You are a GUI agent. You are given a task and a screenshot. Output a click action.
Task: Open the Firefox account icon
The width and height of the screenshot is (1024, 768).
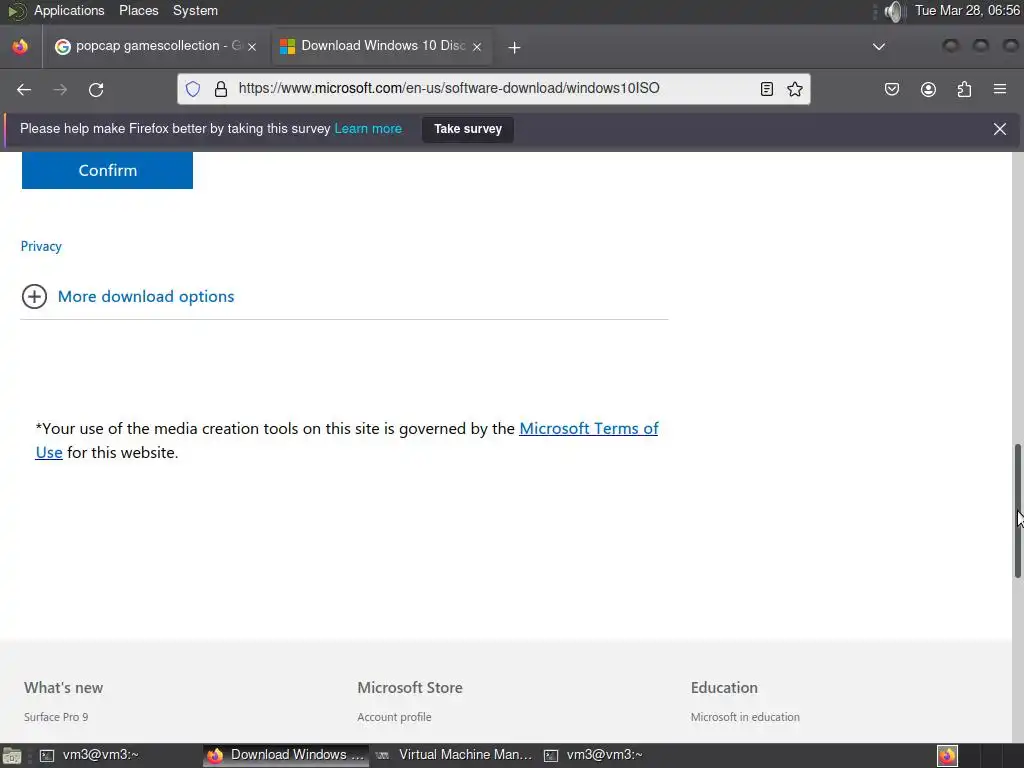tap(928, 89)
